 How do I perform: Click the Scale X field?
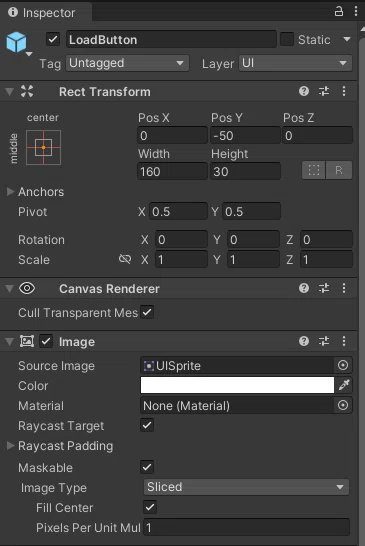click(181, 259)
